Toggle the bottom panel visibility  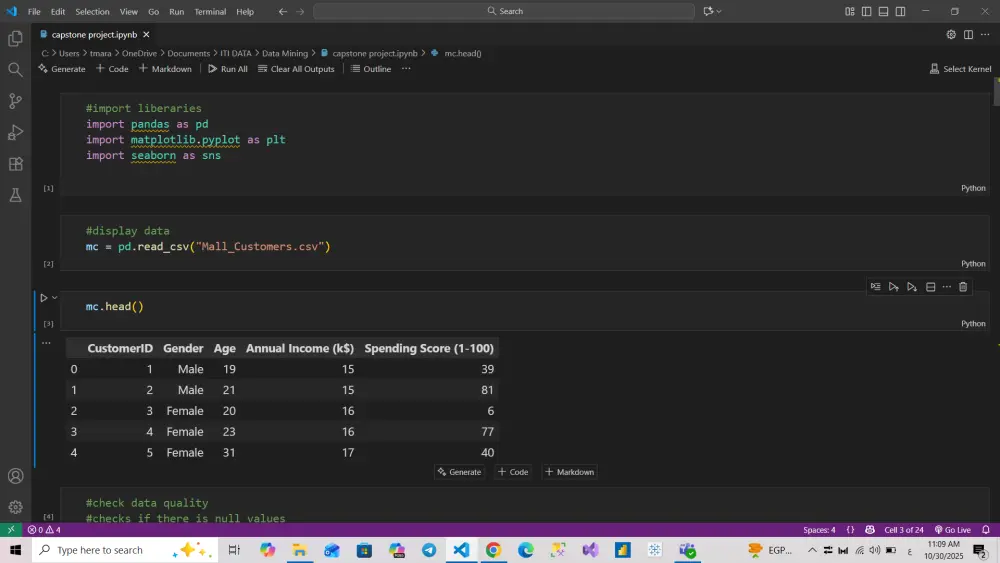(x=883, y=11)
